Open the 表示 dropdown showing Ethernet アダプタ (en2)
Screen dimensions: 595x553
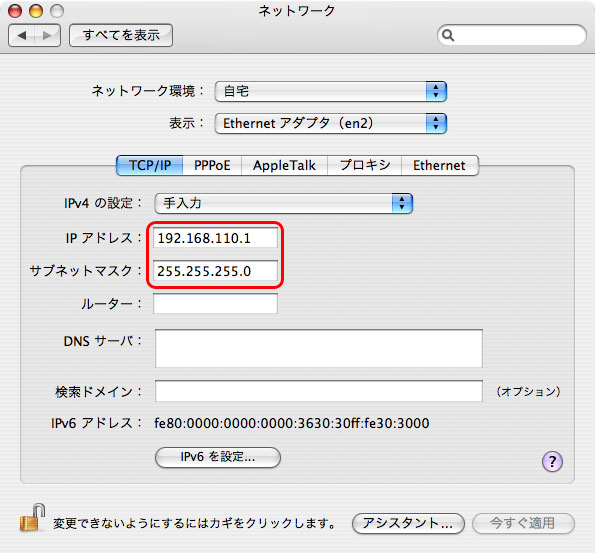[x=331, y=123]
